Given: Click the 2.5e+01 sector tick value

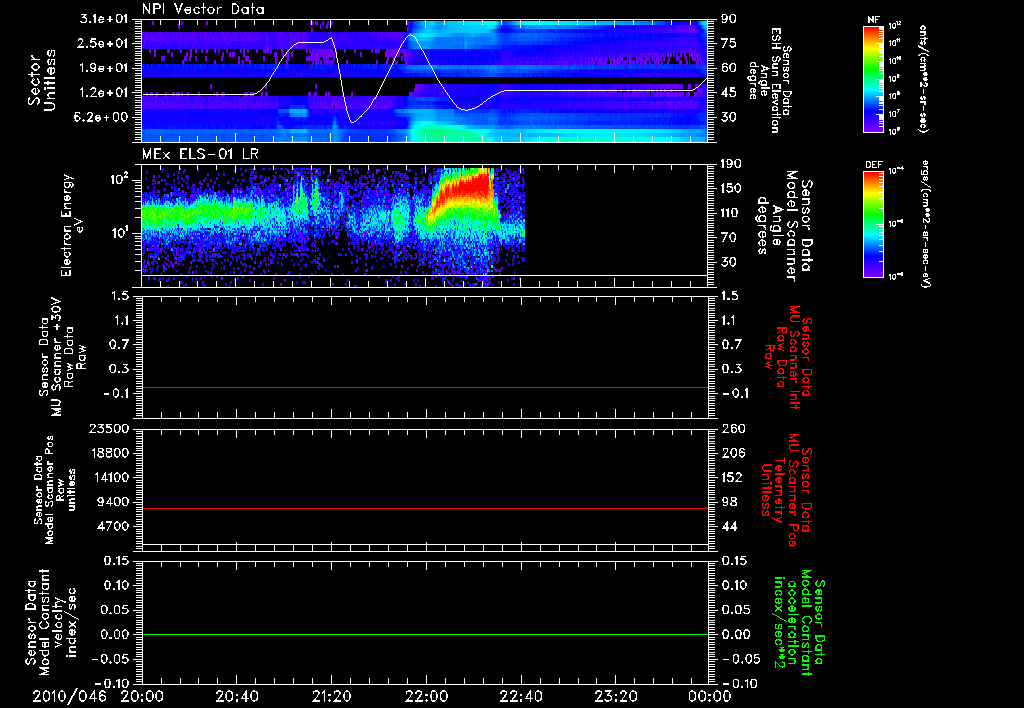Looking at the screenshot, I should [x=104, y=43].
